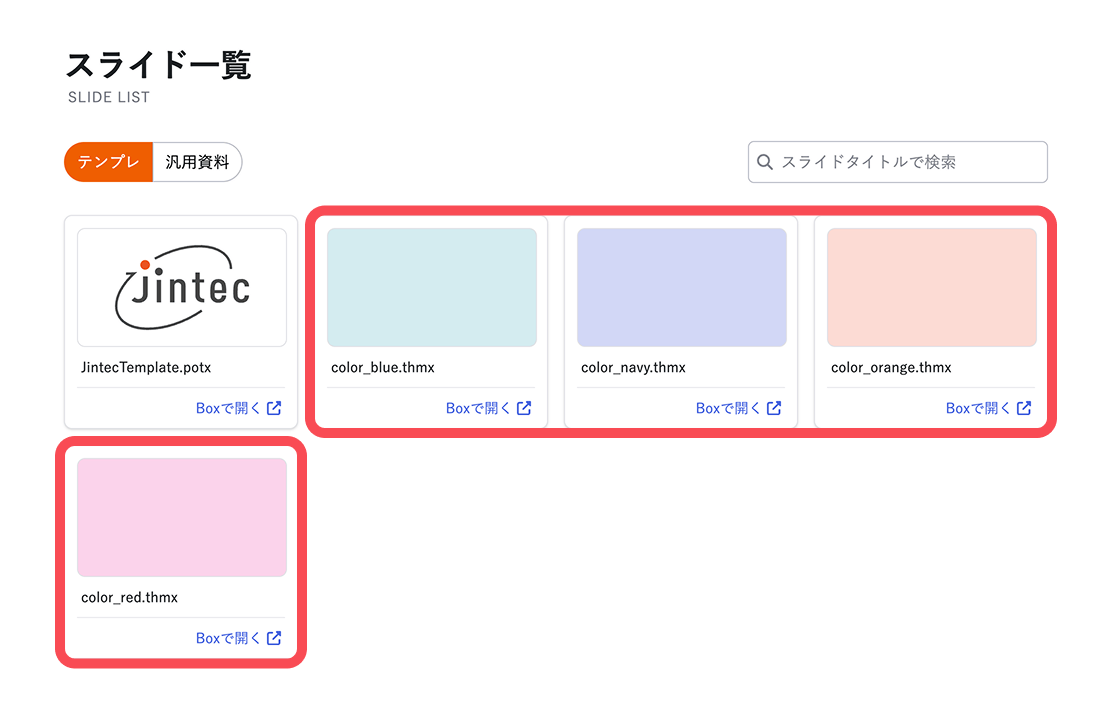1118x725 pixels.
Task: Click external-link icon on color_navy.thmx card
Action: 774,408
